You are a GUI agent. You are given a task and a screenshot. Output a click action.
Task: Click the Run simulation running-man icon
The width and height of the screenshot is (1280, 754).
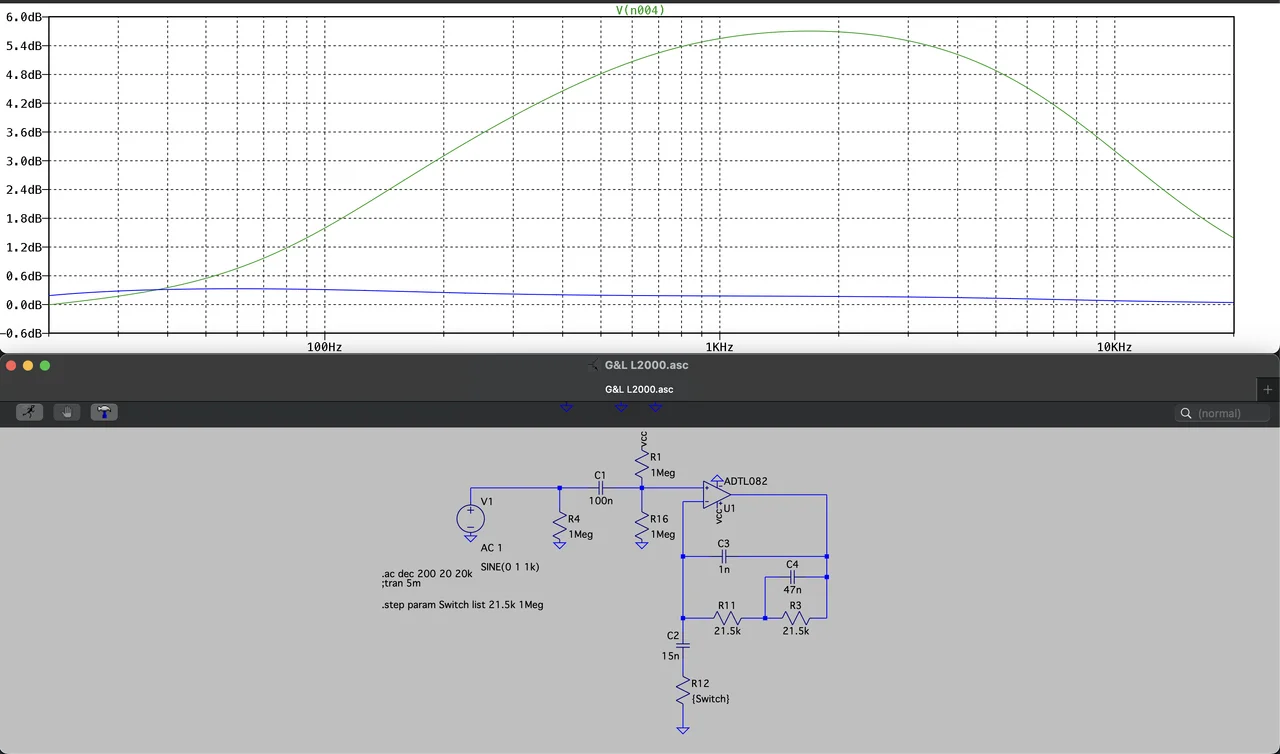tap(29, 412)
